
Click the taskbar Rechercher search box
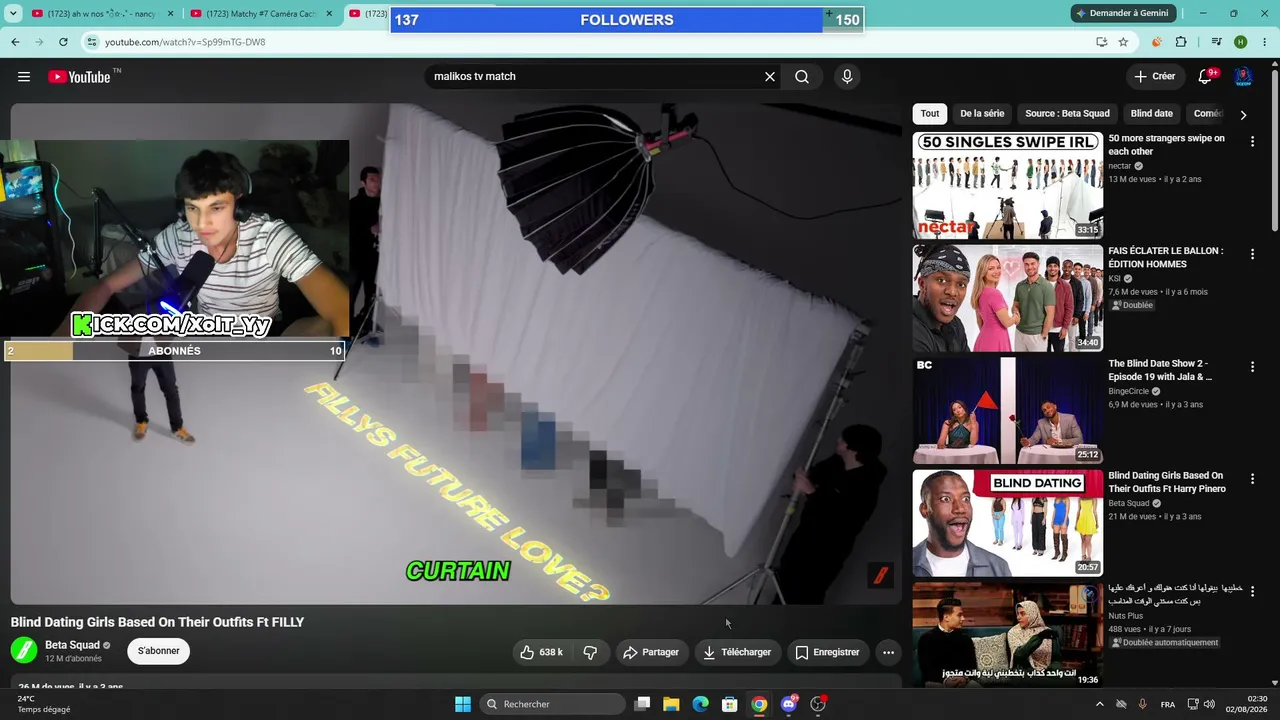pyautogui.click(x=553, y=704)
